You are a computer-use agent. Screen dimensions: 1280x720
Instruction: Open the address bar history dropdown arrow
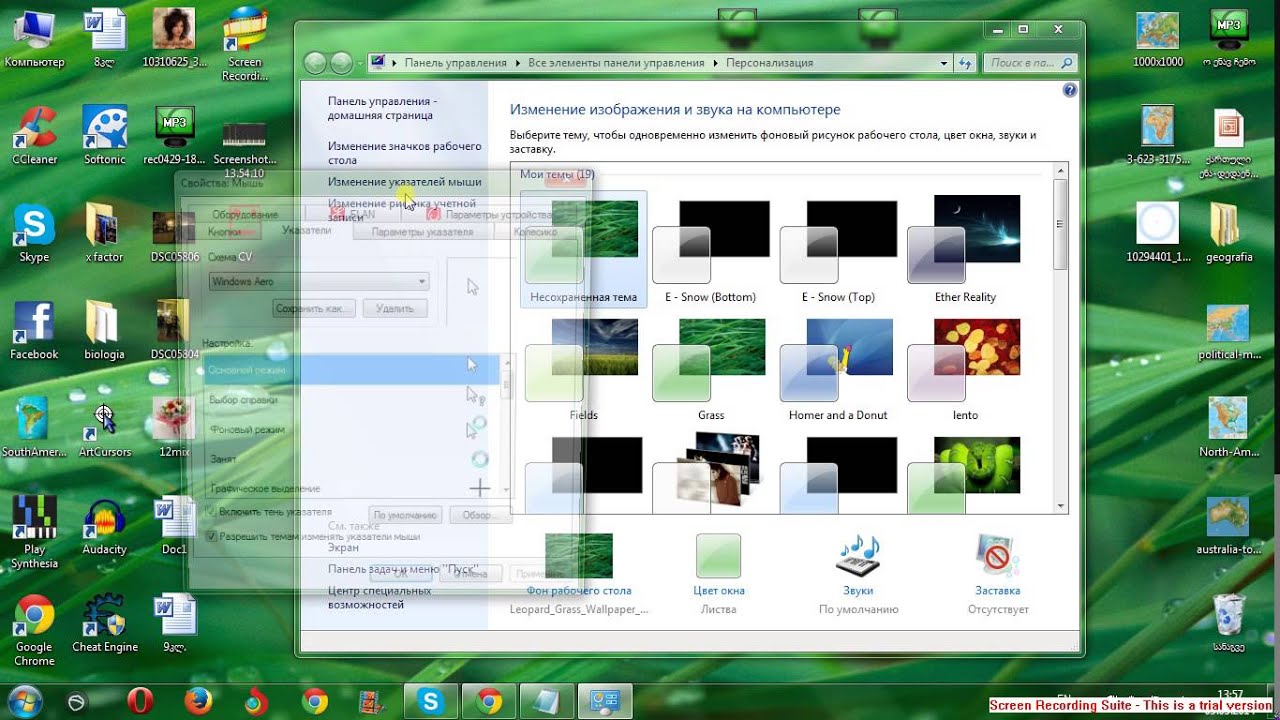point(945,63)
